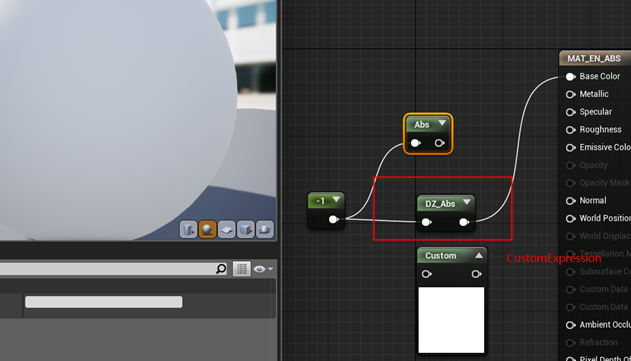The width and height of the screenshot is (631, 361).
Task: Select the cube preview mesh icon
Action: point(245,229)
